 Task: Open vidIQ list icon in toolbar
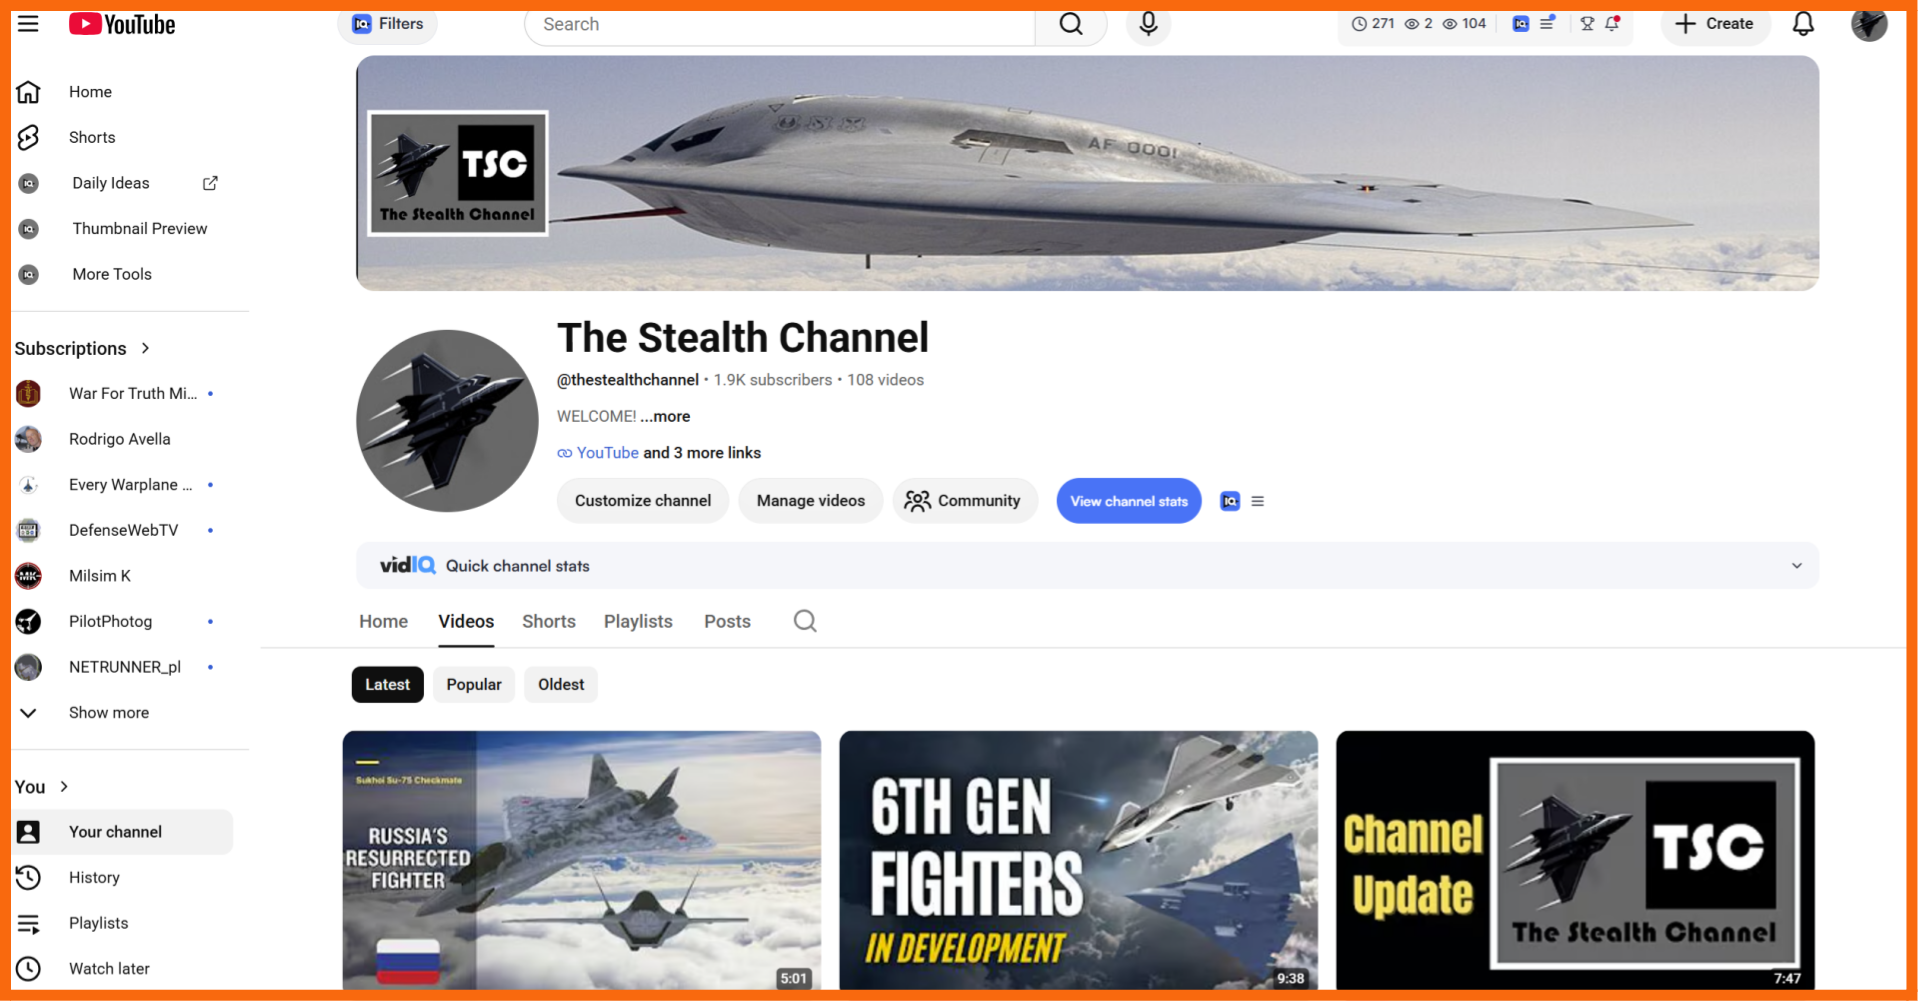(1547, 24)
